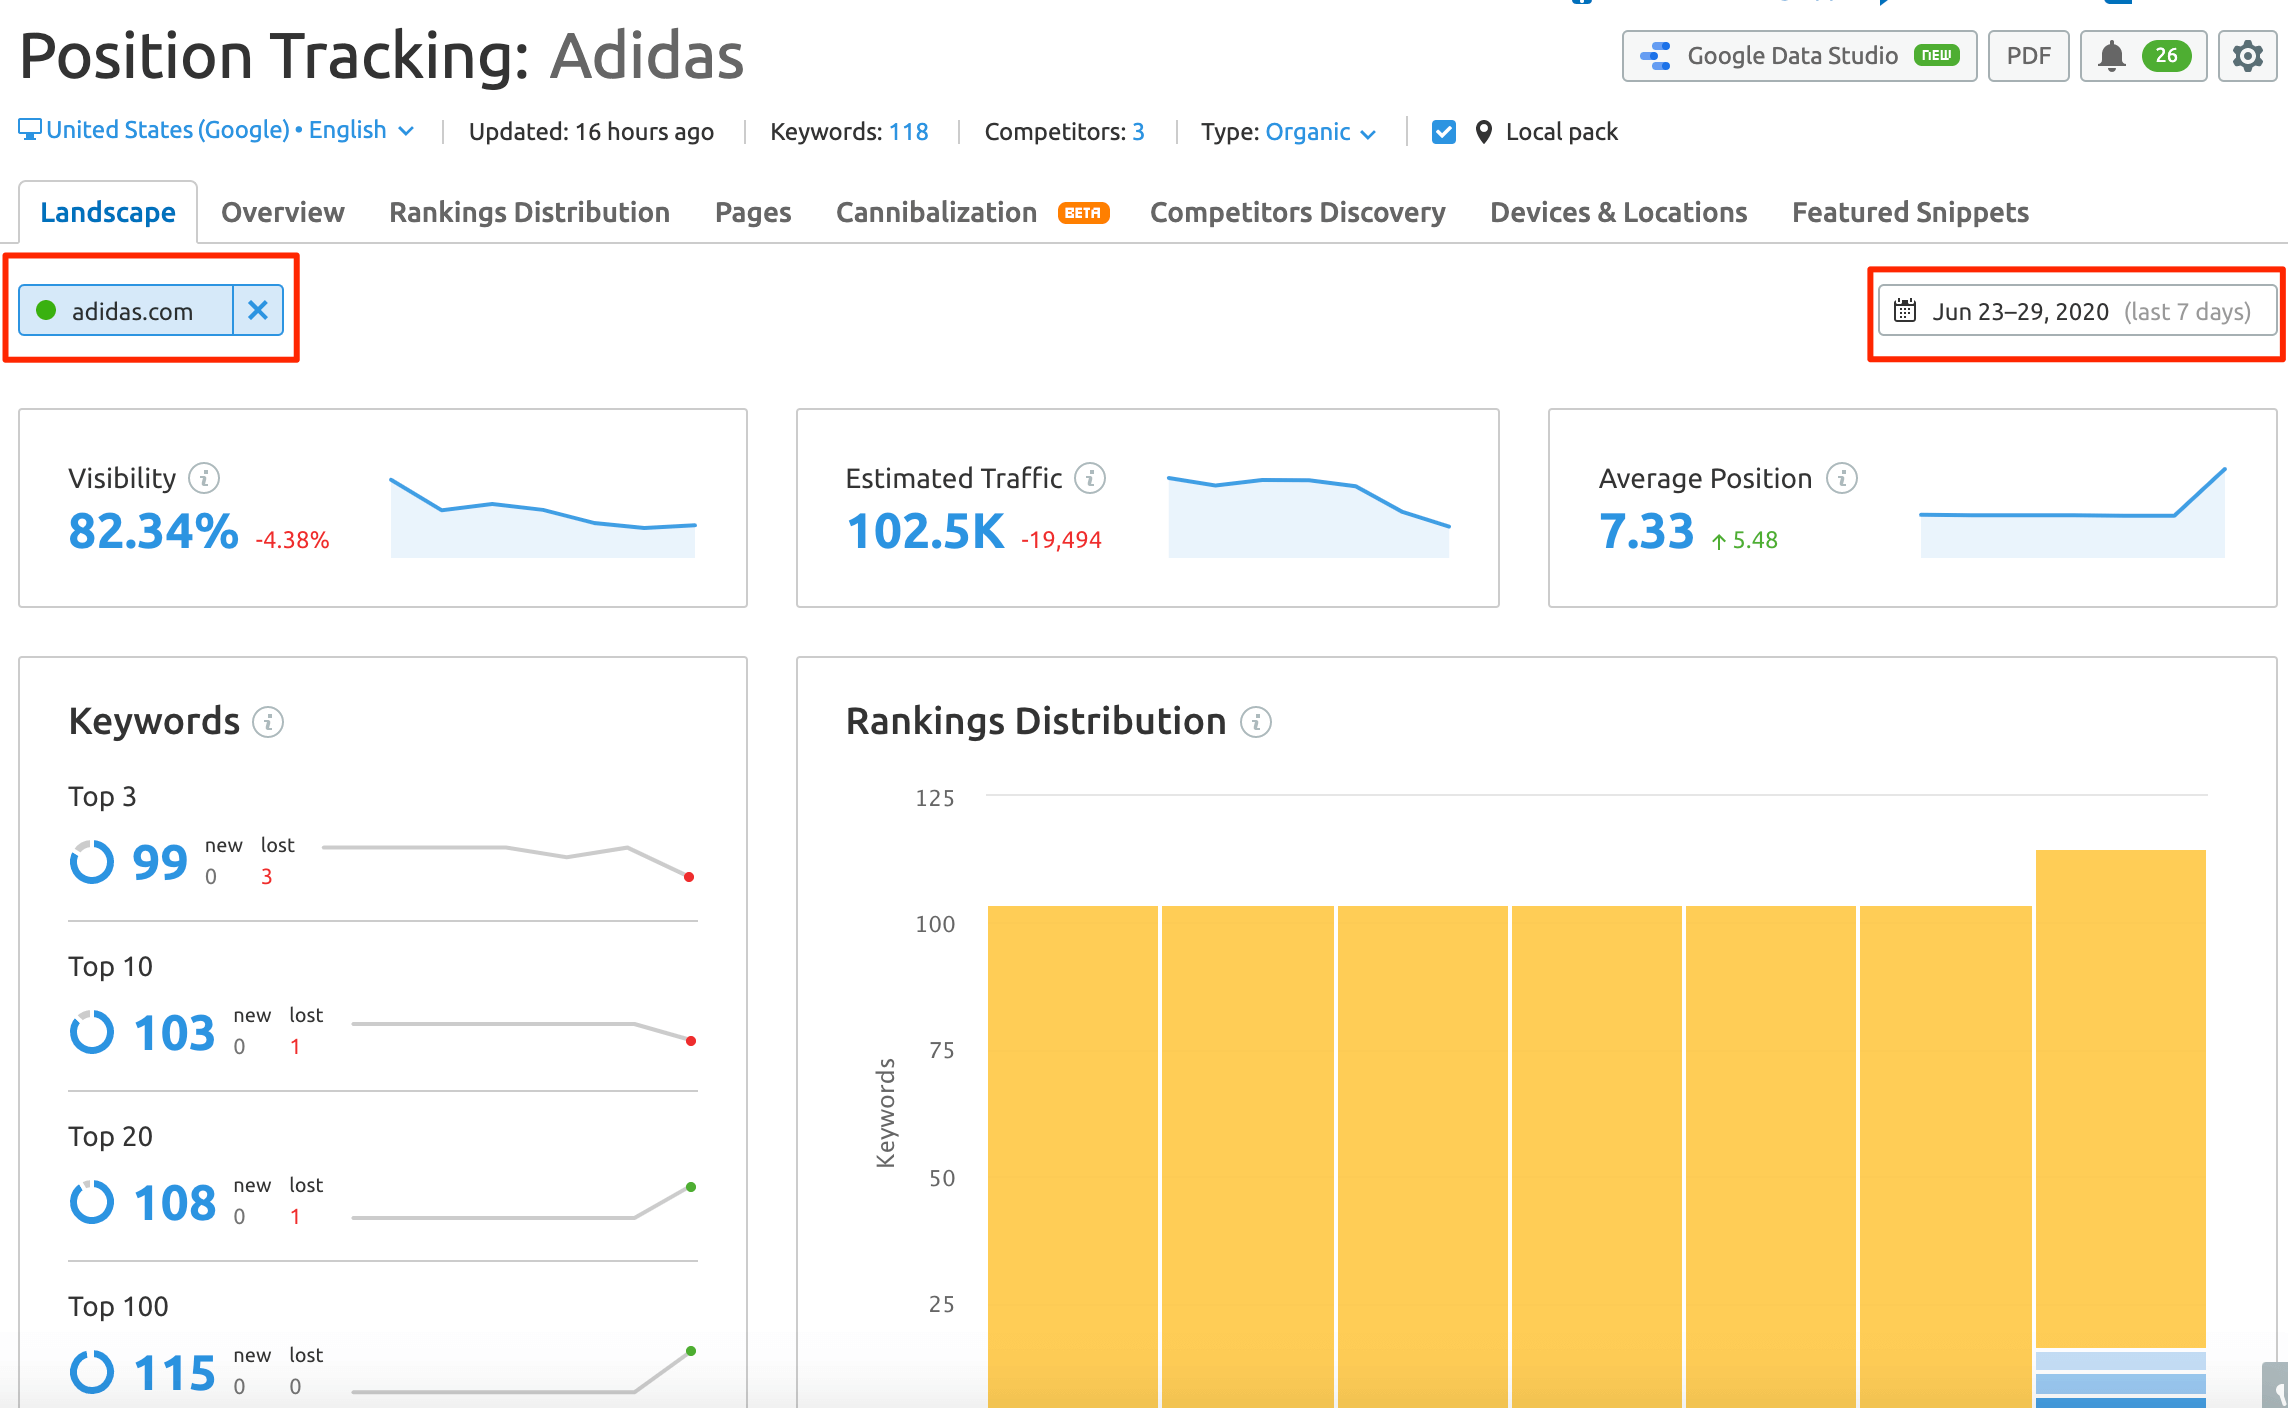Remove adidas.com domain filter
Viewport: 2288px width, 1408px height.
pos(258,310)
